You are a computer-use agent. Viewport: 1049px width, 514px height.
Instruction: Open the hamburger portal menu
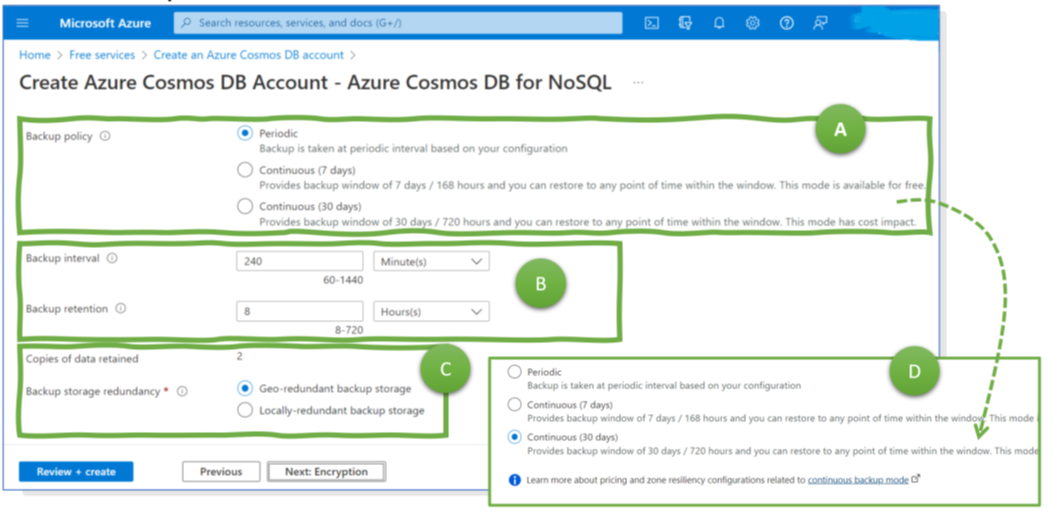23,23
